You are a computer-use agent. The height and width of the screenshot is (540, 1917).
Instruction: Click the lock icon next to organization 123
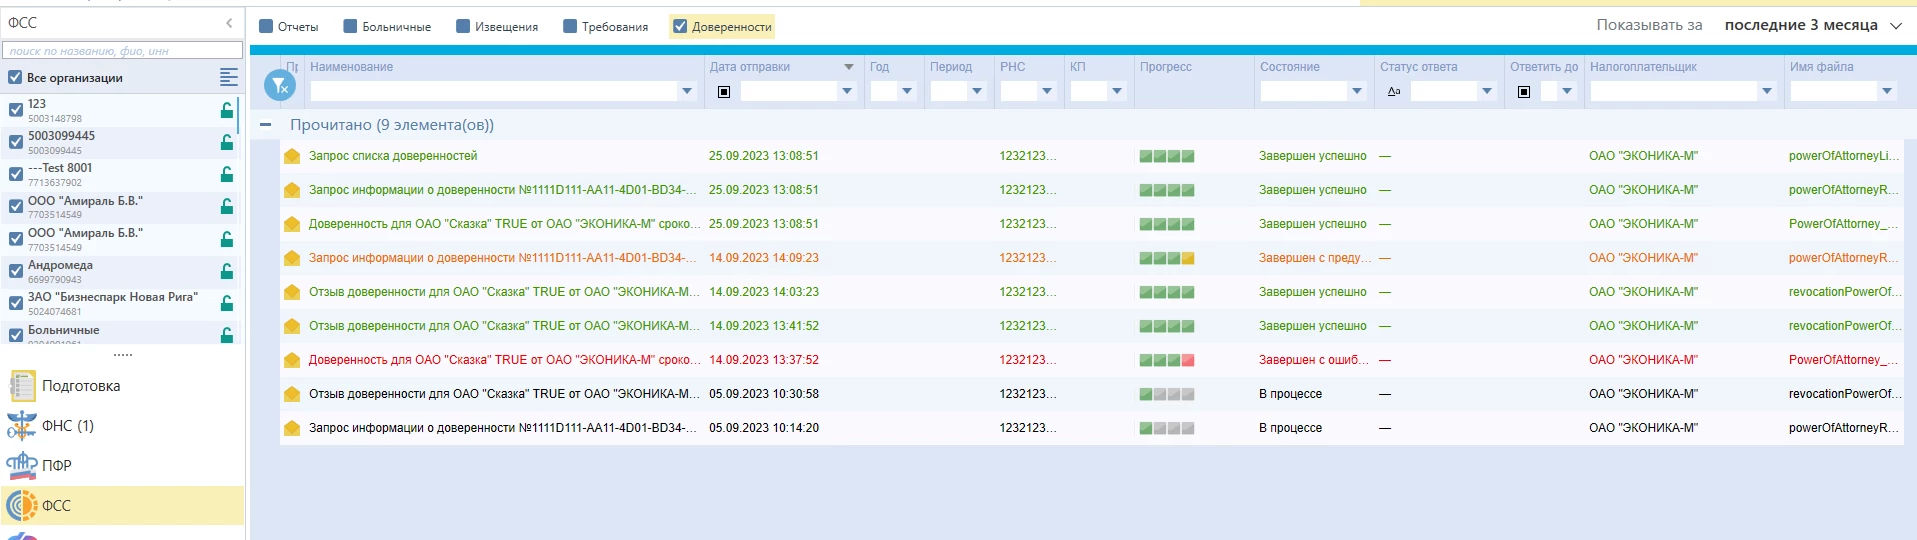coord(227,110)
